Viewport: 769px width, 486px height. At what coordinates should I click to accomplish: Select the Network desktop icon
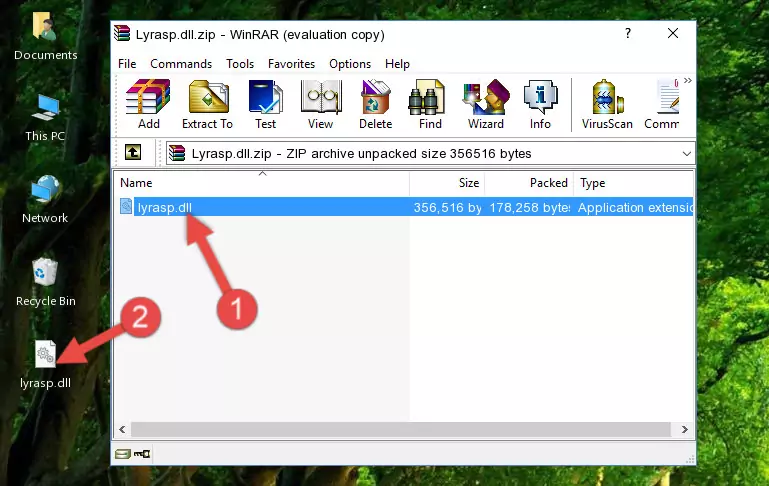pos(45,200)
